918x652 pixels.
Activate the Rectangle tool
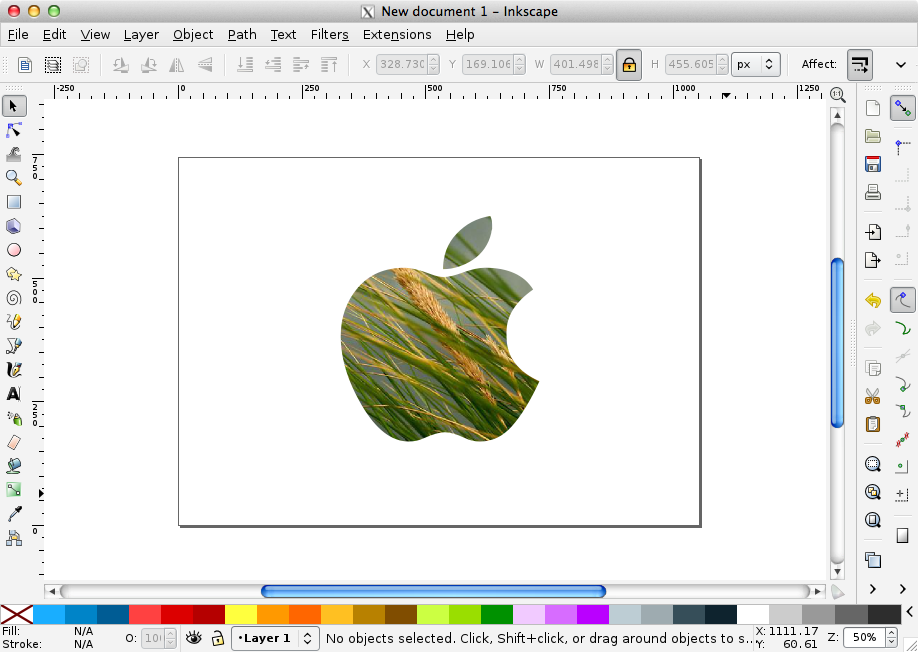click(x=13, y=202)
